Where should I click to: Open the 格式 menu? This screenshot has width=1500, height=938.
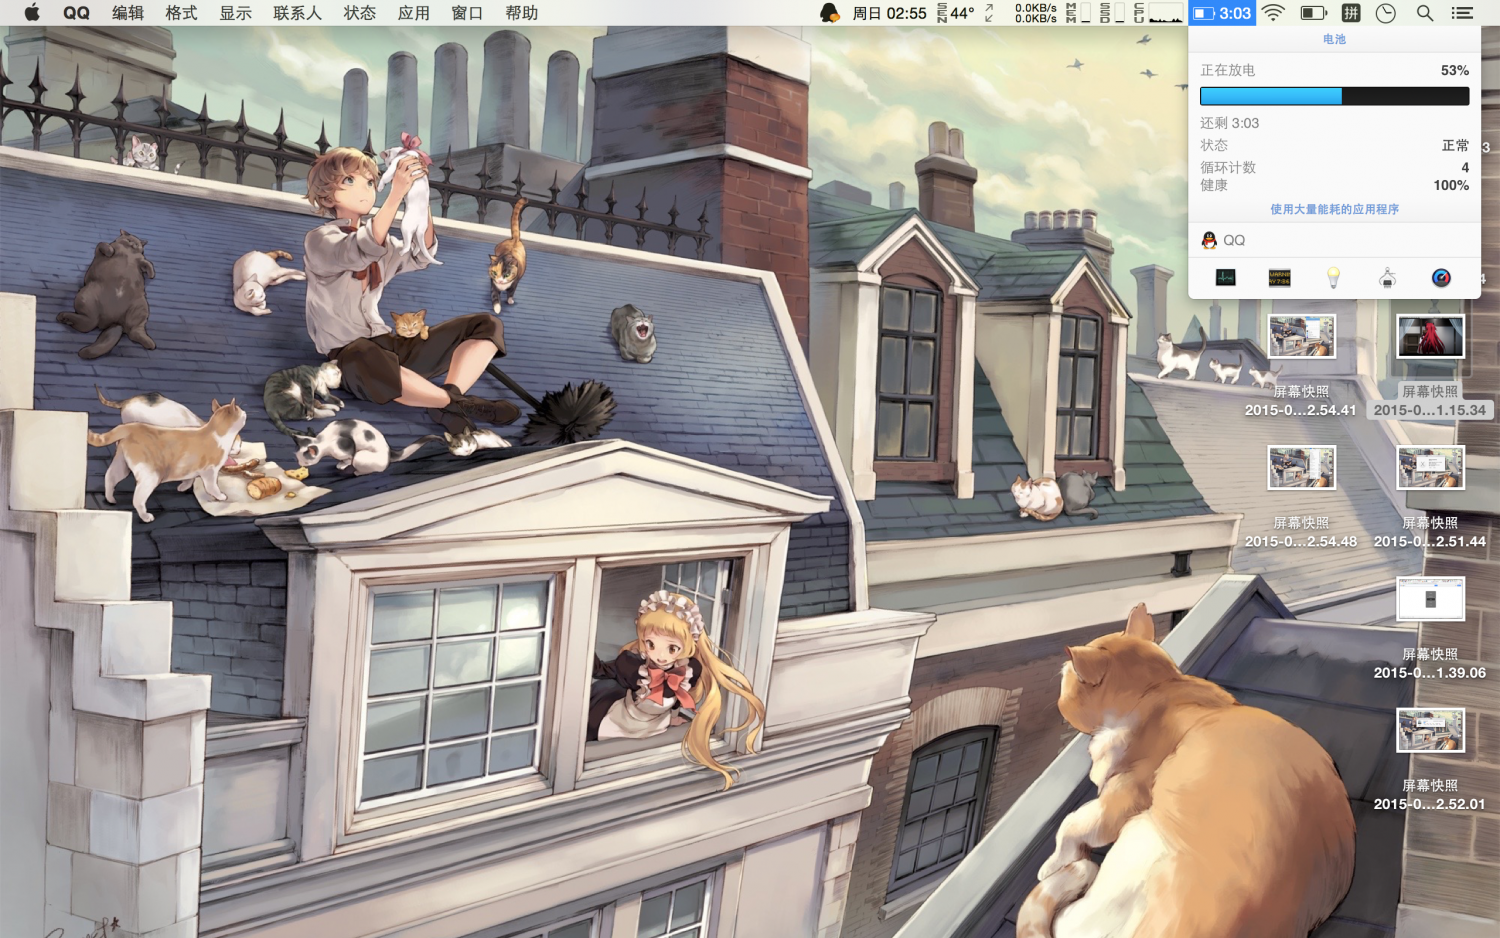click(182, 13)
